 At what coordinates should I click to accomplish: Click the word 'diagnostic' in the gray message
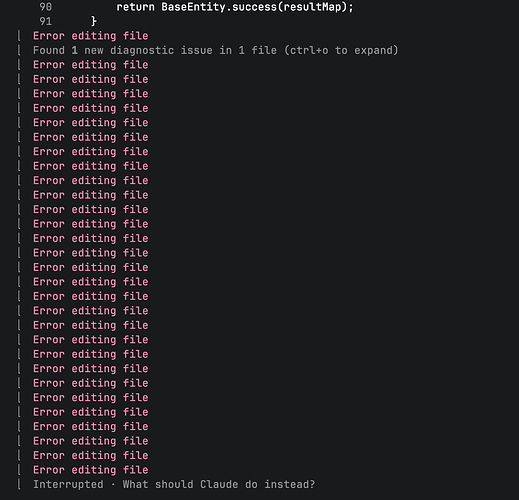click(x=142, y=50)
